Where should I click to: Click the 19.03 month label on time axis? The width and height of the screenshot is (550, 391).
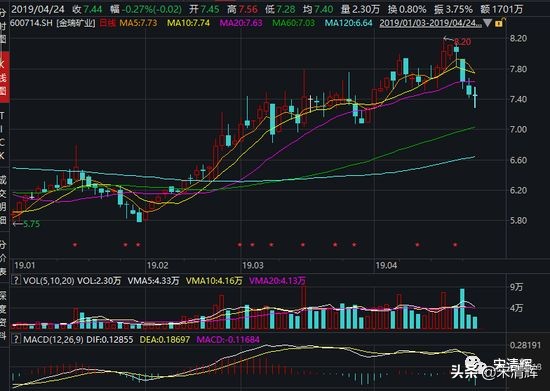pos(253,265)
